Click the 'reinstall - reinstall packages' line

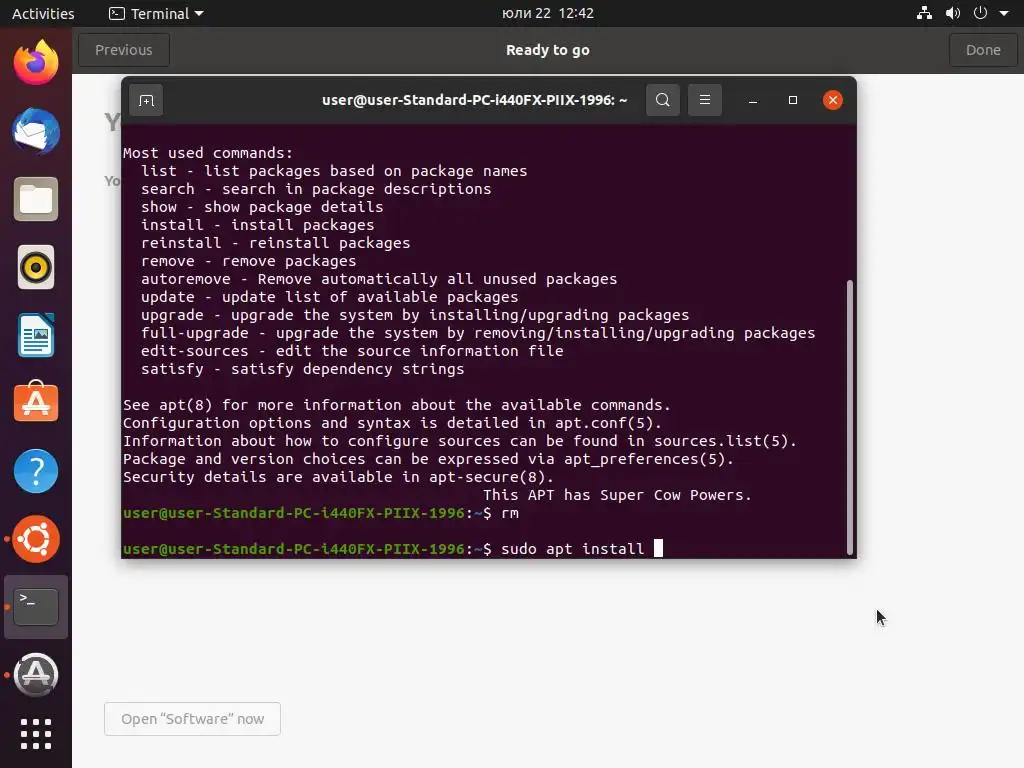point(276,243)
